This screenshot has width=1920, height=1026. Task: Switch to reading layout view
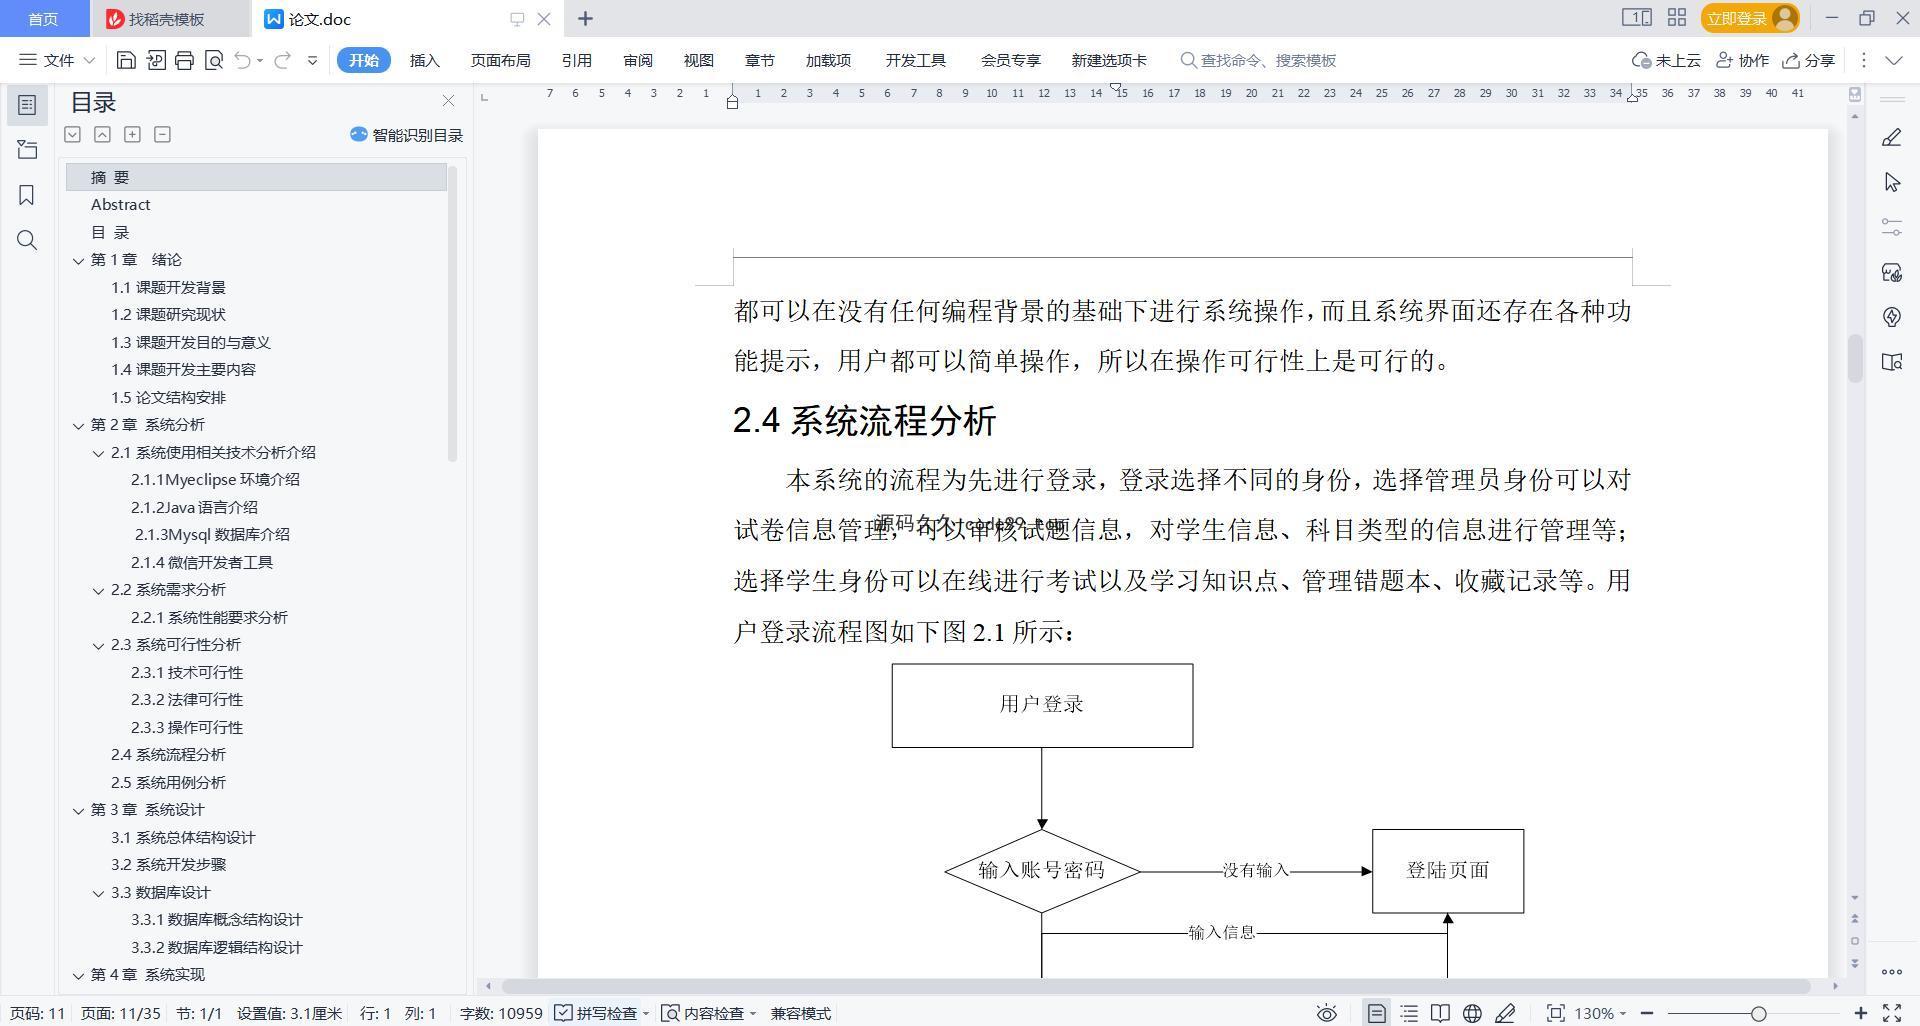click(x=1440, y=1013)
